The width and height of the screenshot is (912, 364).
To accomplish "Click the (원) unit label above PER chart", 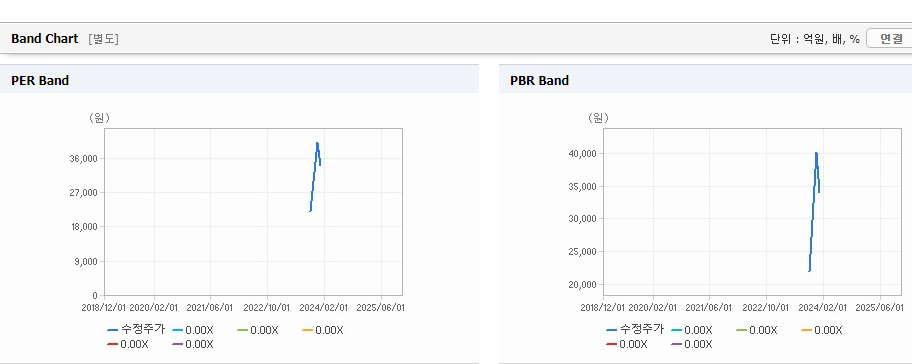I will (99, 118).
